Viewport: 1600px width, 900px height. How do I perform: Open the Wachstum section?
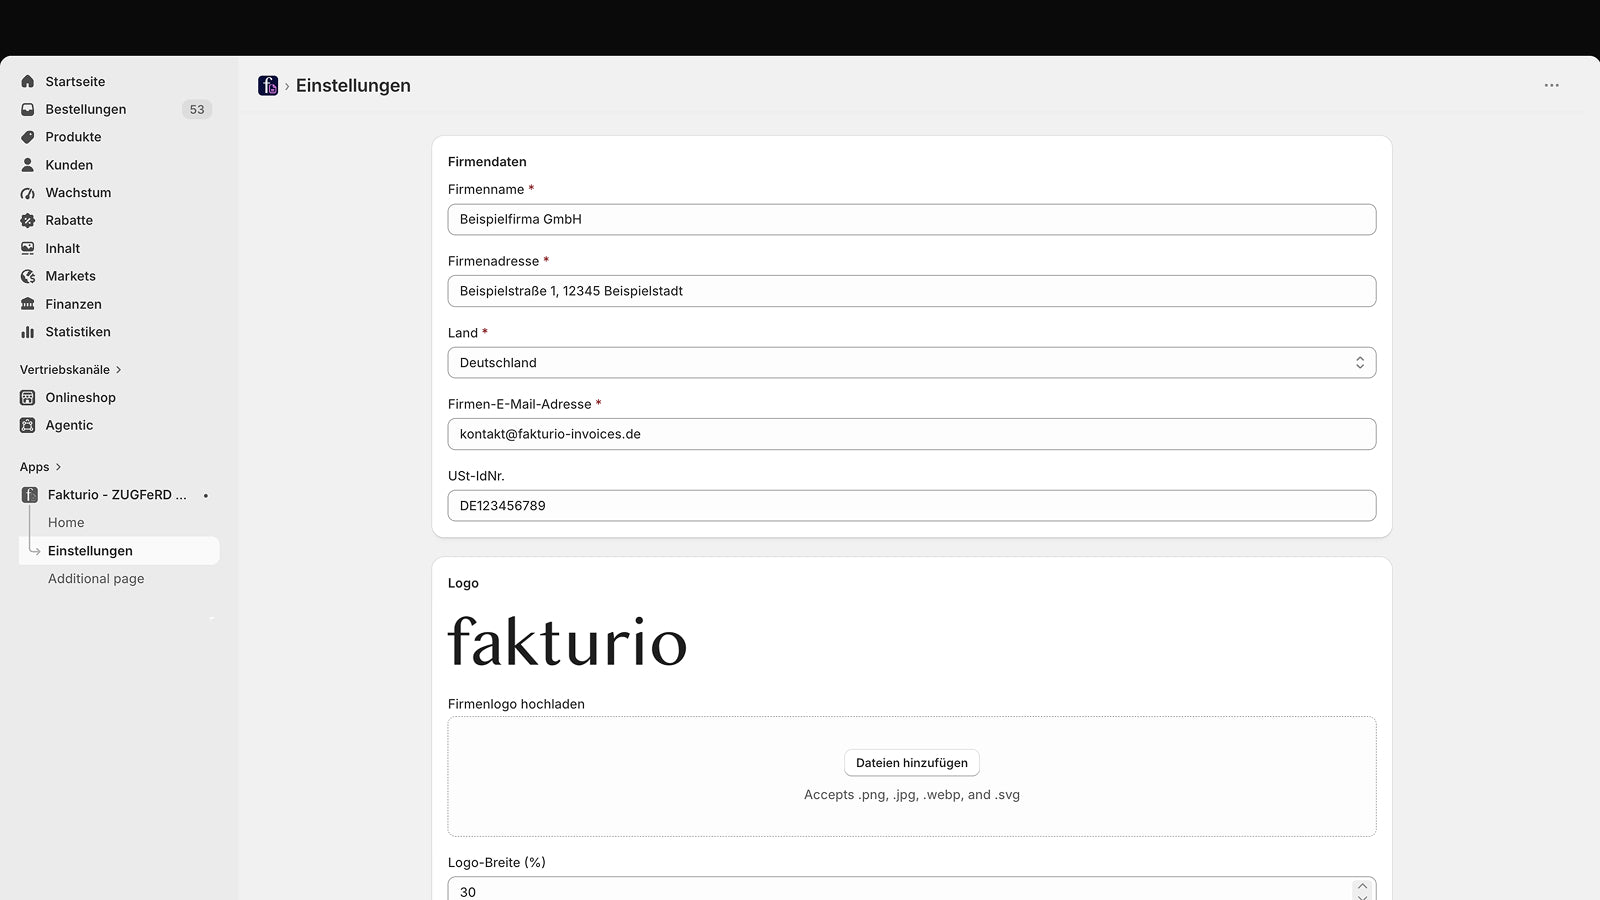[x=78, y=193]
